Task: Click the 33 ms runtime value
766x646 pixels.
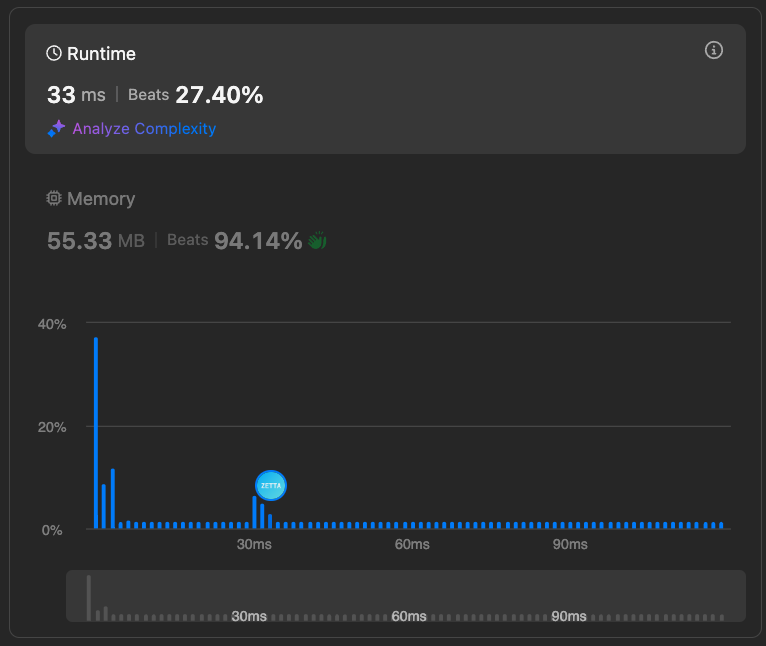Action: [76, 95]
